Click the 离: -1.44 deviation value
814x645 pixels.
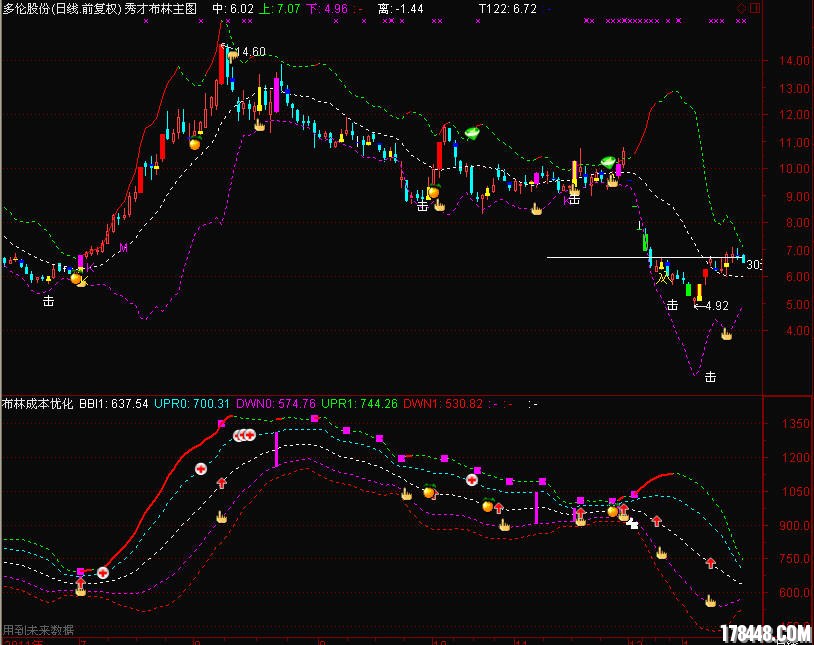[400, 9]
